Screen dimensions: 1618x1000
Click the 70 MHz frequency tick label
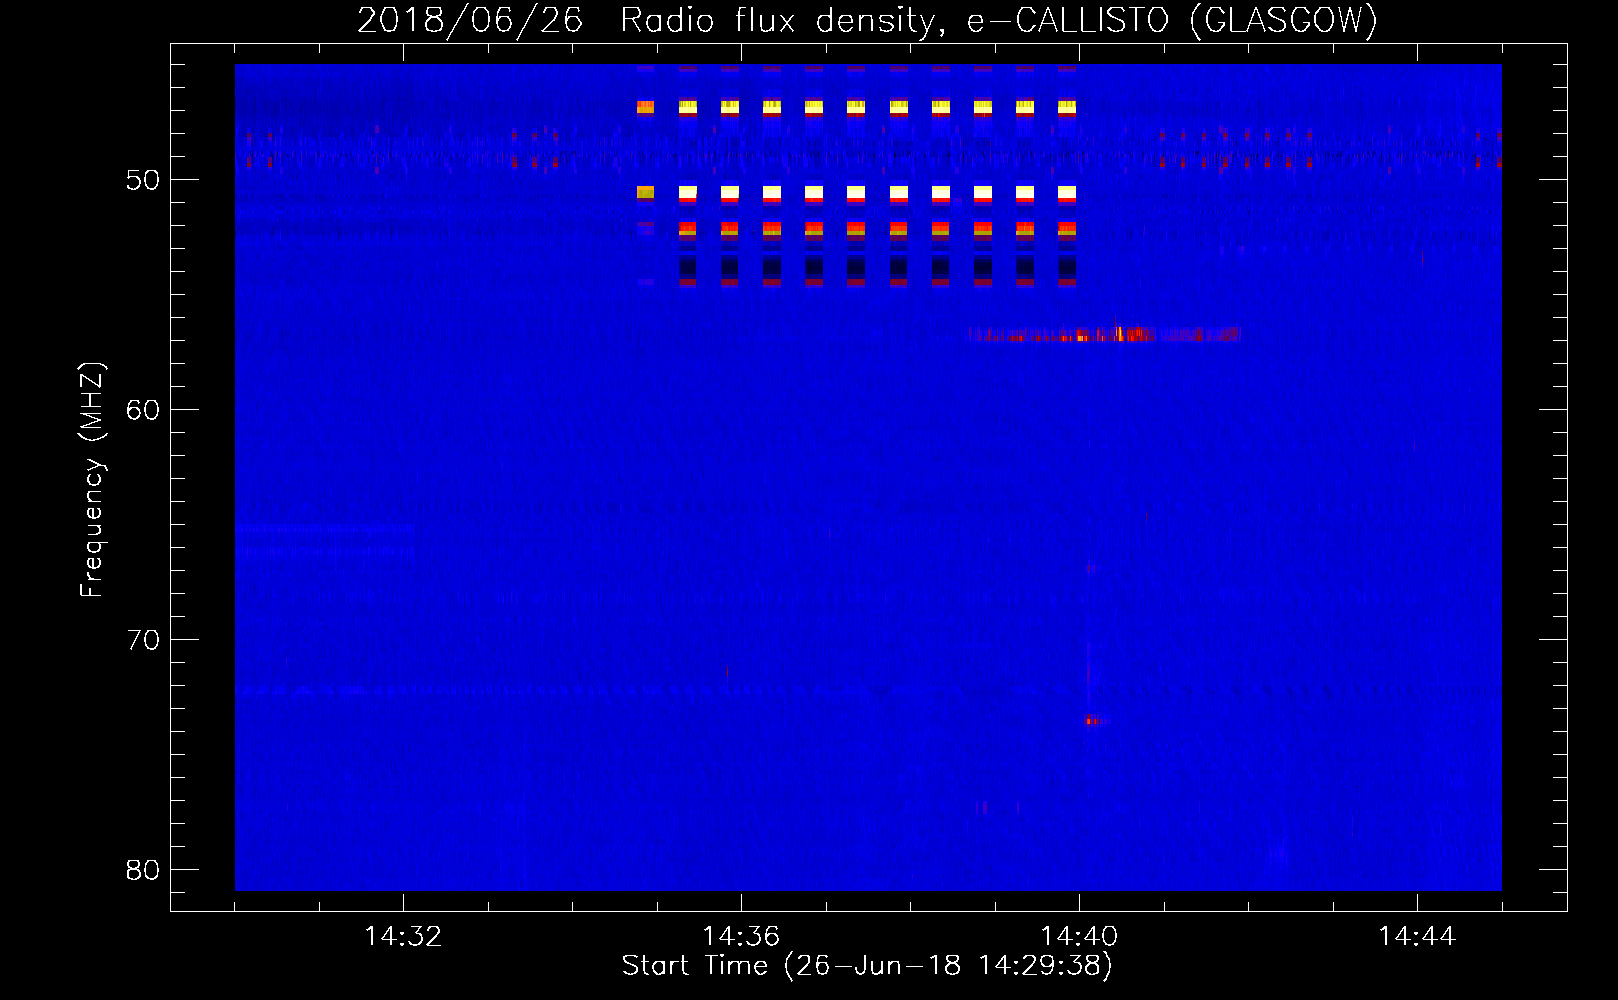tap(143, 640)
